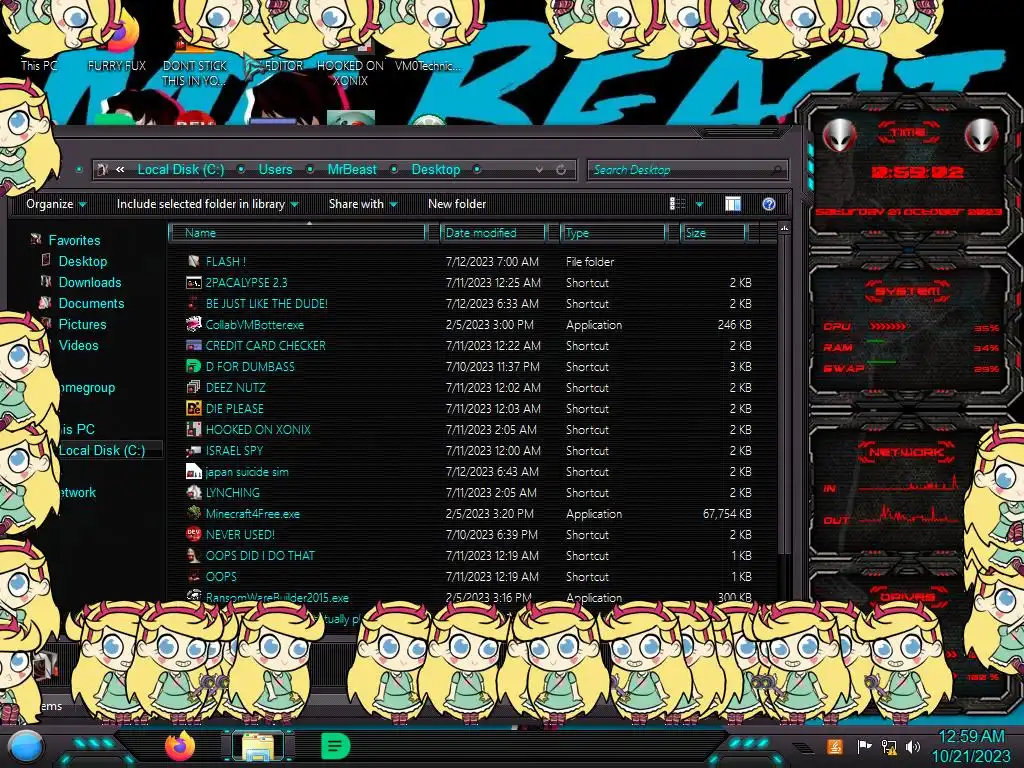This screenshot has width=1024, height=768.
Task: Select Documents in navigation pane
Action: (91, 303)
